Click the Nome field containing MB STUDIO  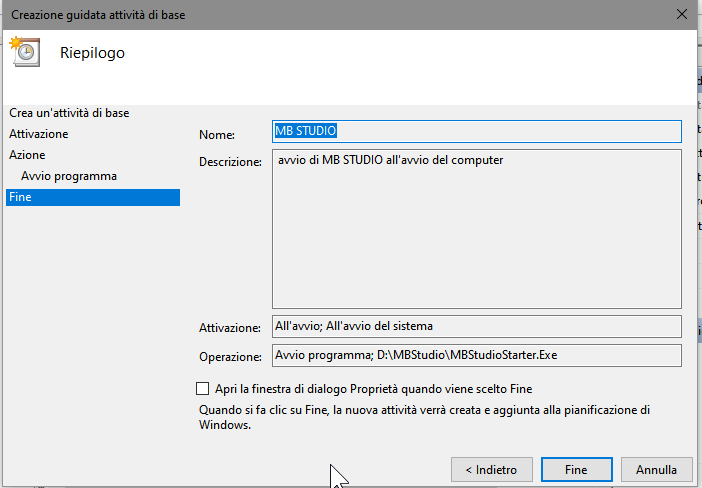pos(477,131)
